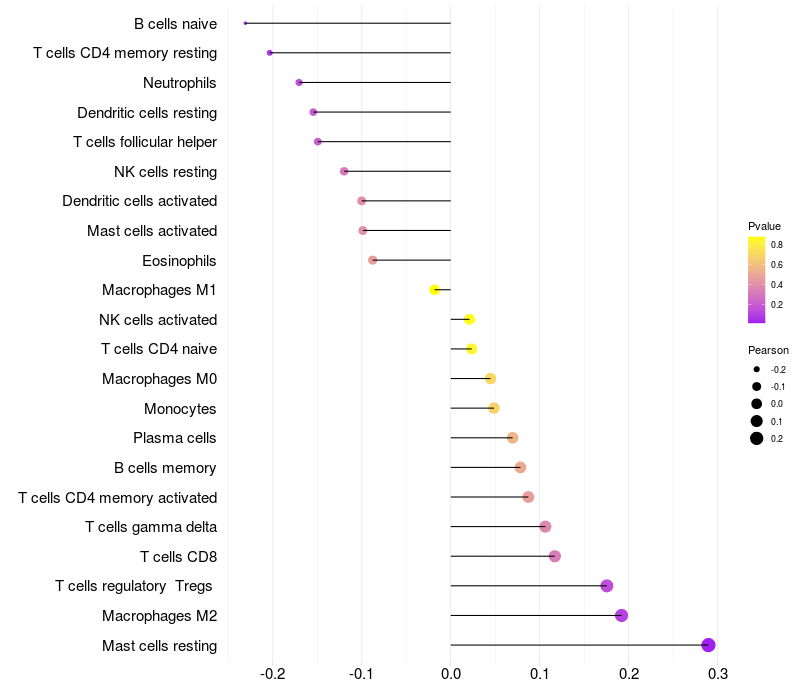Click the -0.2 x-axis tick label
Image resolution: width=800 pixels, height=700 pixels.
[x=272, y=674]
